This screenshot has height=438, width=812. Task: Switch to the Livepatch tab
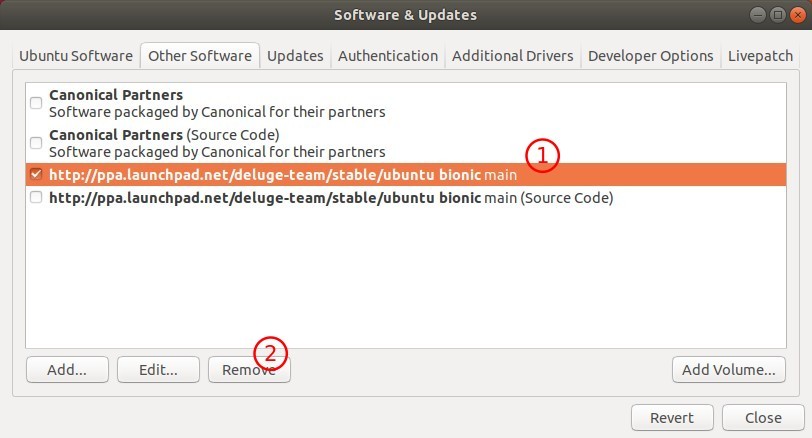click(760, 56)
